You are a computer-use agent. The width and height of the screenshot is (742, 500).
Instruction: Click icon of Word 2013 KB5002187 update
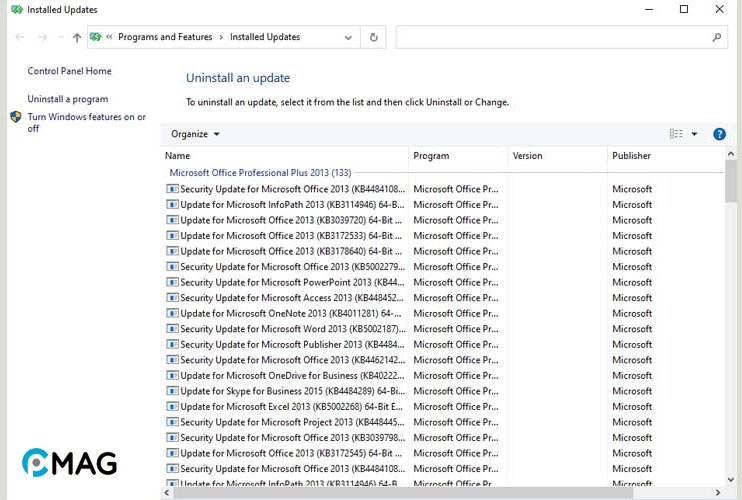(172, 329)
